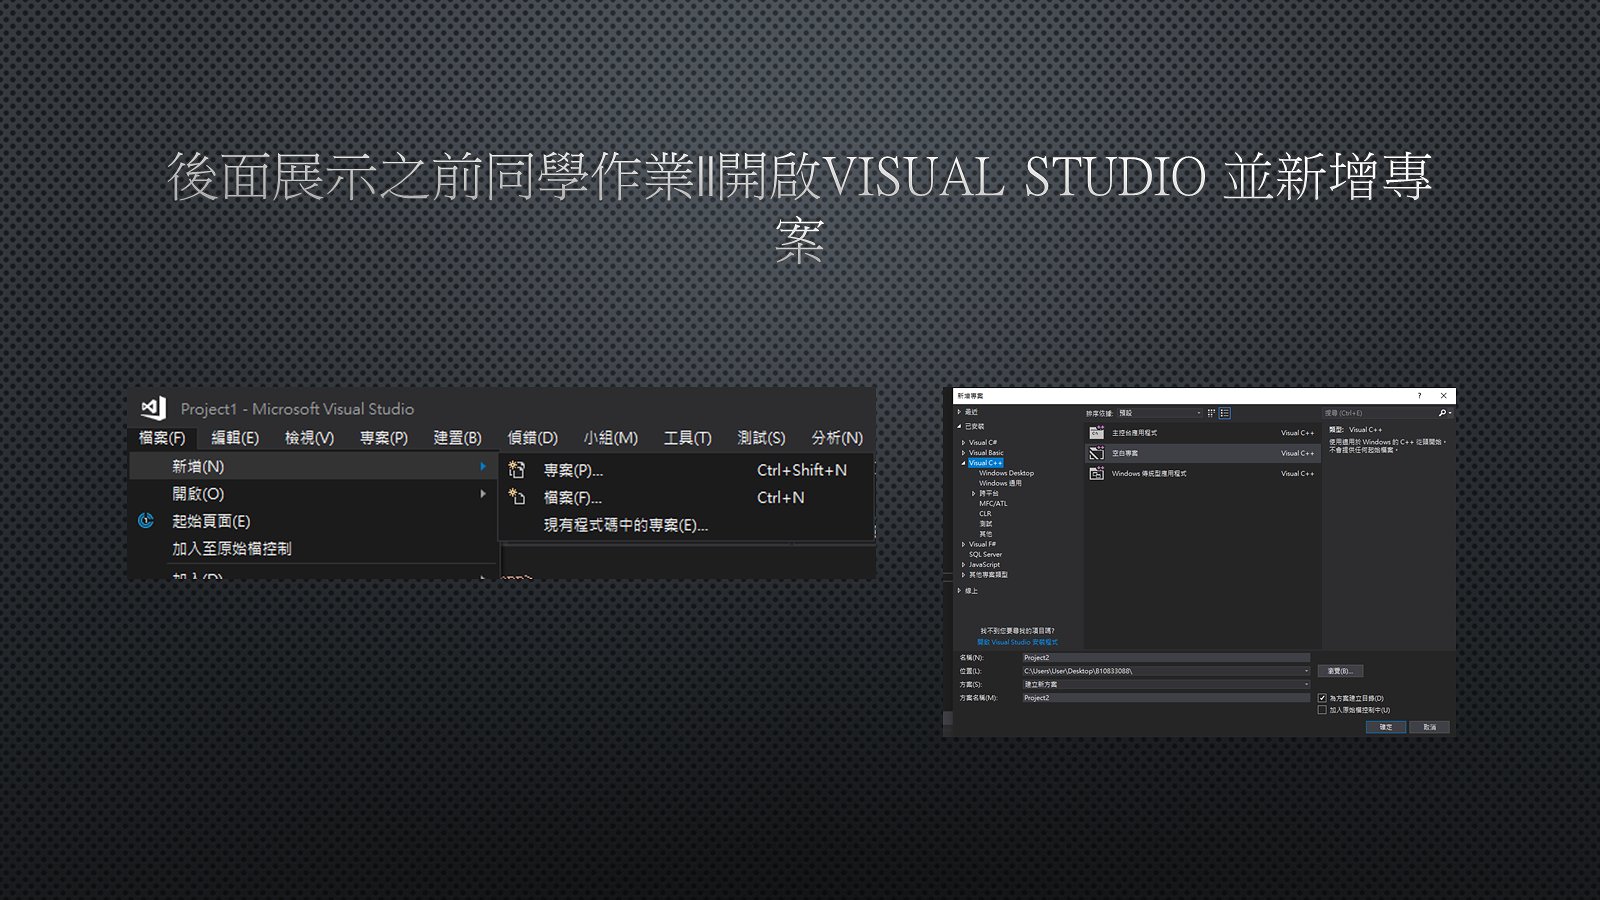Open the 開啟 Visual Studio 安裝程式 link
The width and height of the screenshot is (1600, 900).
[x=1017, y=642]
